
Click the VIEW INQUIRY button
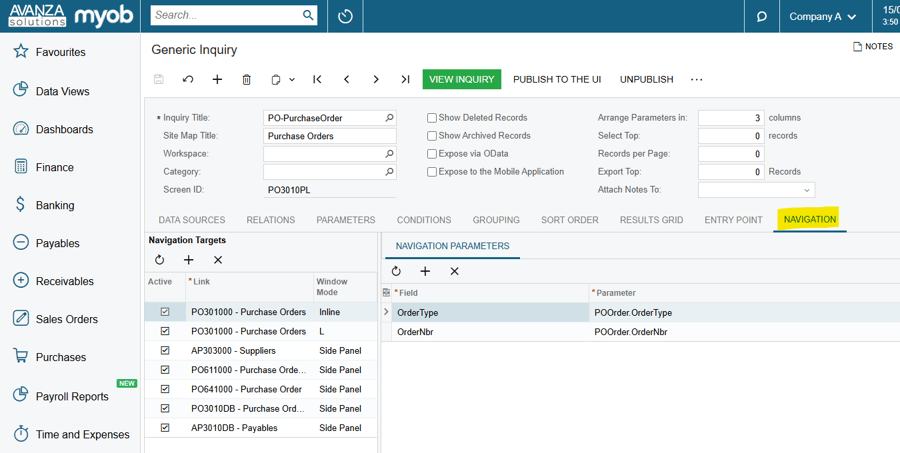(x=461, y=79)
